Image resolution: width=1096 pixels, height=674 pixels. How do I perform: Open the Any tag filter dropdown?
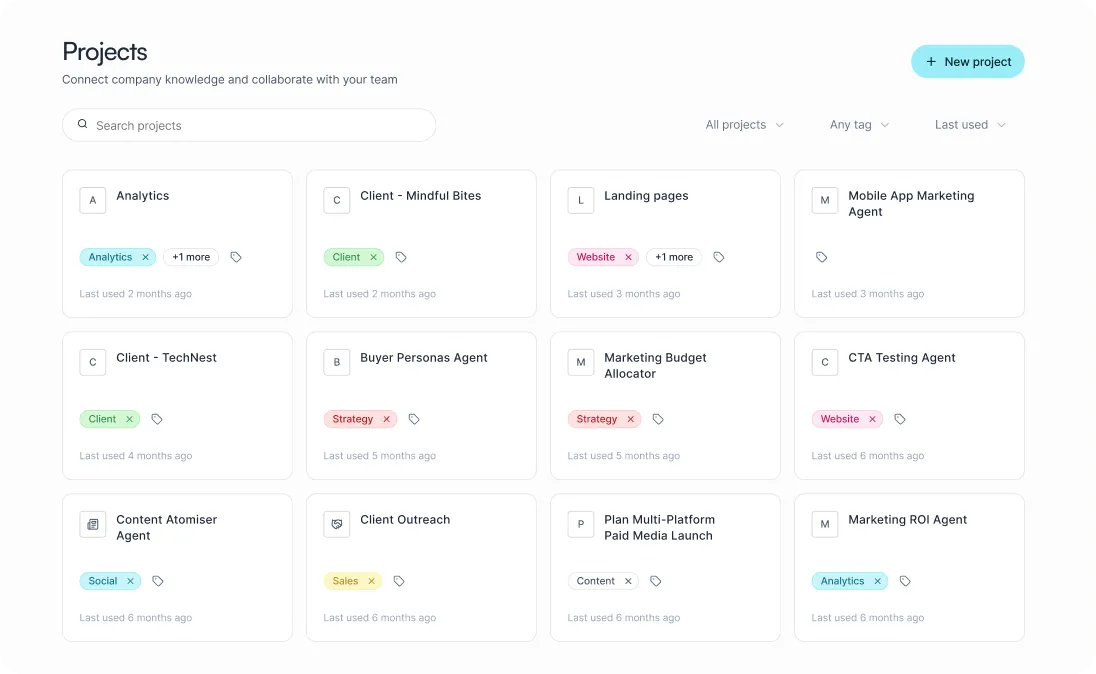click(859, 124)
